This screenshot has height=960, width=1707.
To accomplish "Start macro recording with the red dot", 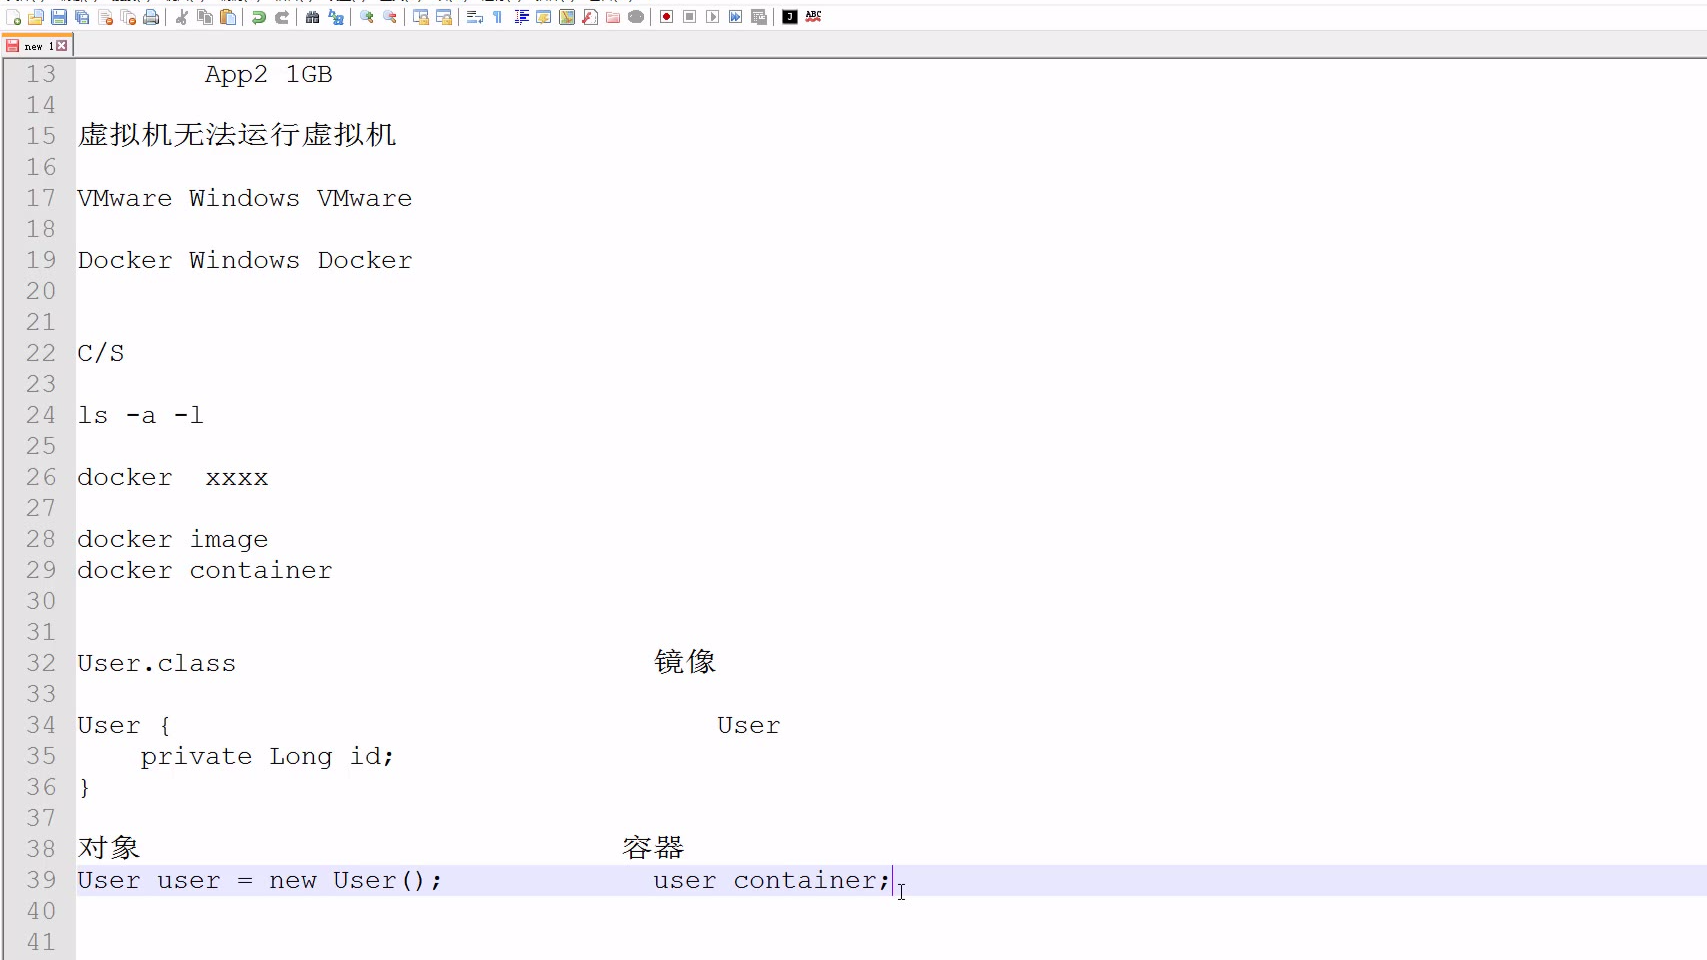I will pyautogui.click(x=666, y=17).
